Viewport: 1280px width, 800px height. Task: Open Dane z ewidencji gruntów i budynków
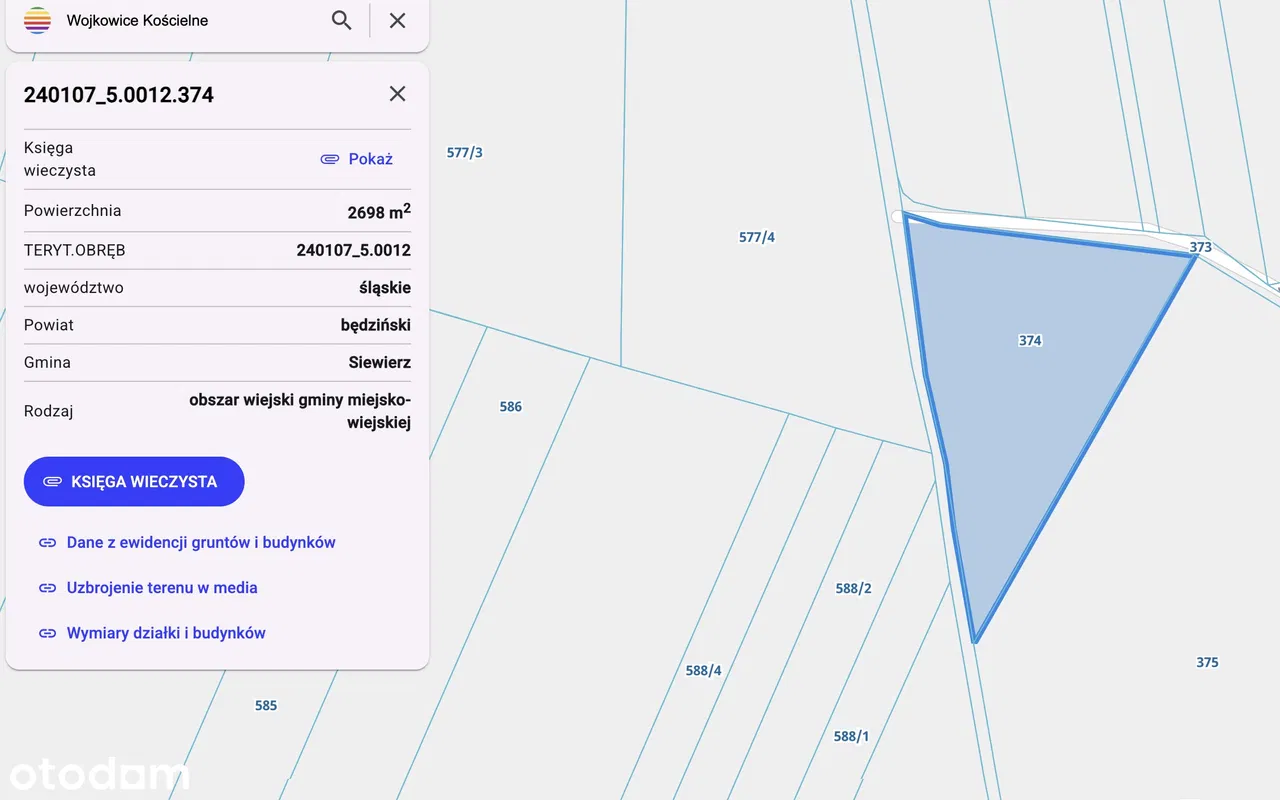(x=200, y=543)
